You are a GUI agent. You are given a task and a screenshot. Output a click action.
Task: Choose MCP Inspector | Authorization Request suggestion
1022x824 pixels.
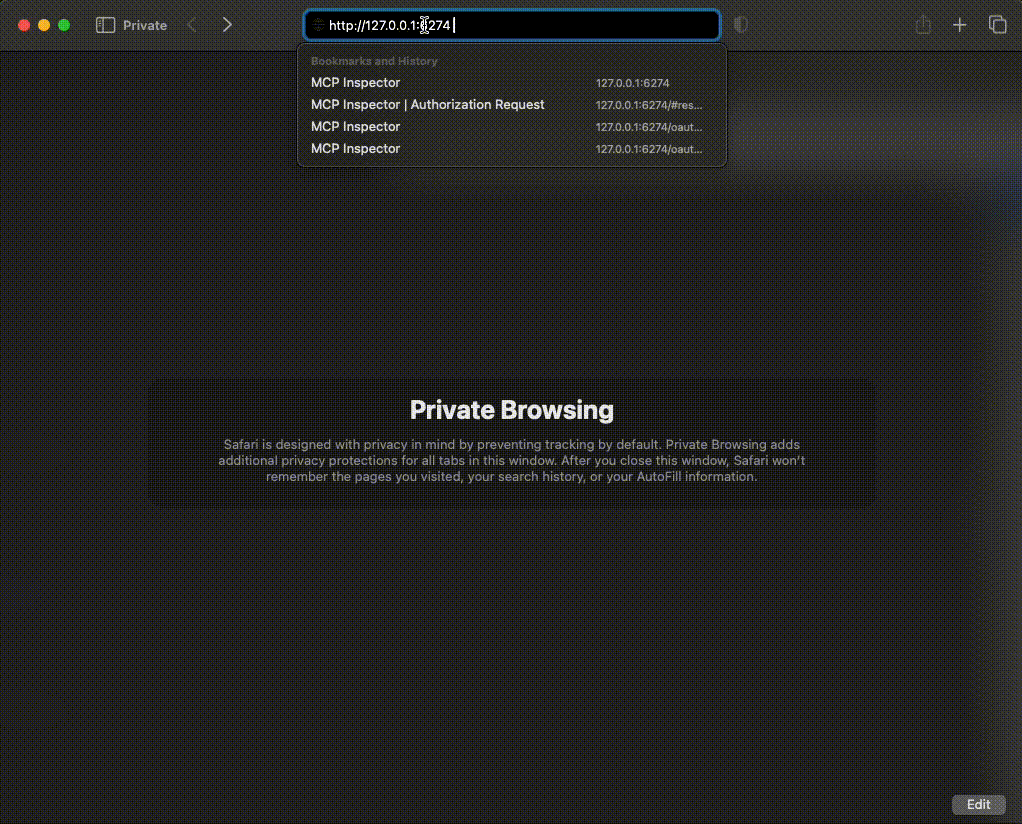[x=512, y=105]
